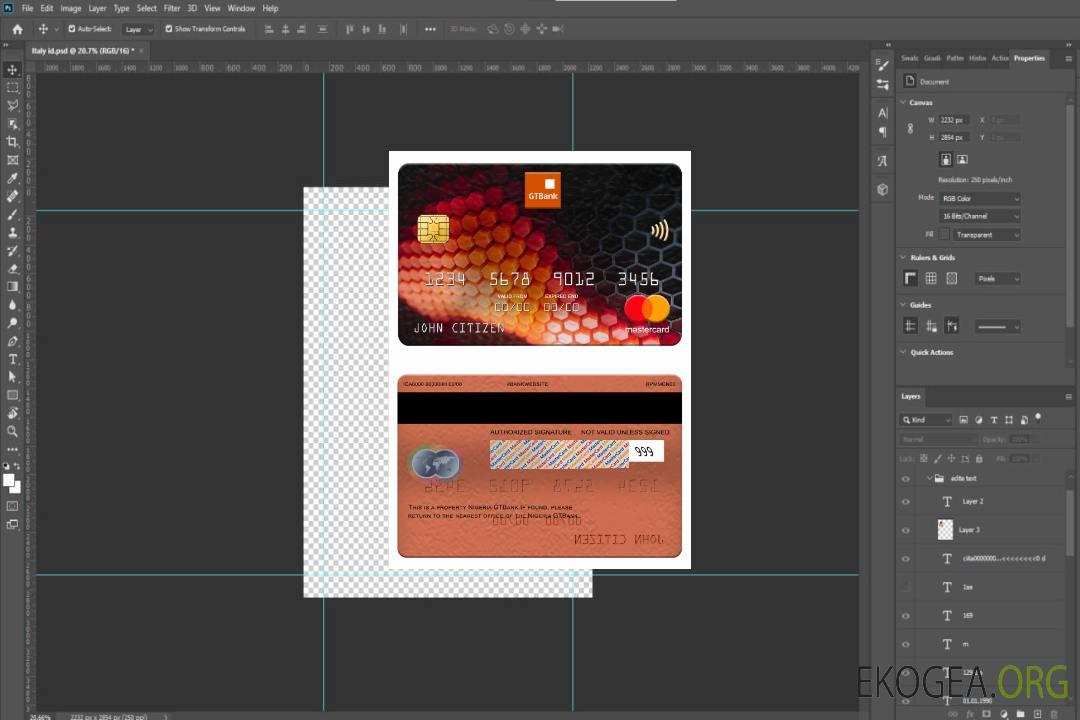Click link width and height chain icon

click(910, 129)
